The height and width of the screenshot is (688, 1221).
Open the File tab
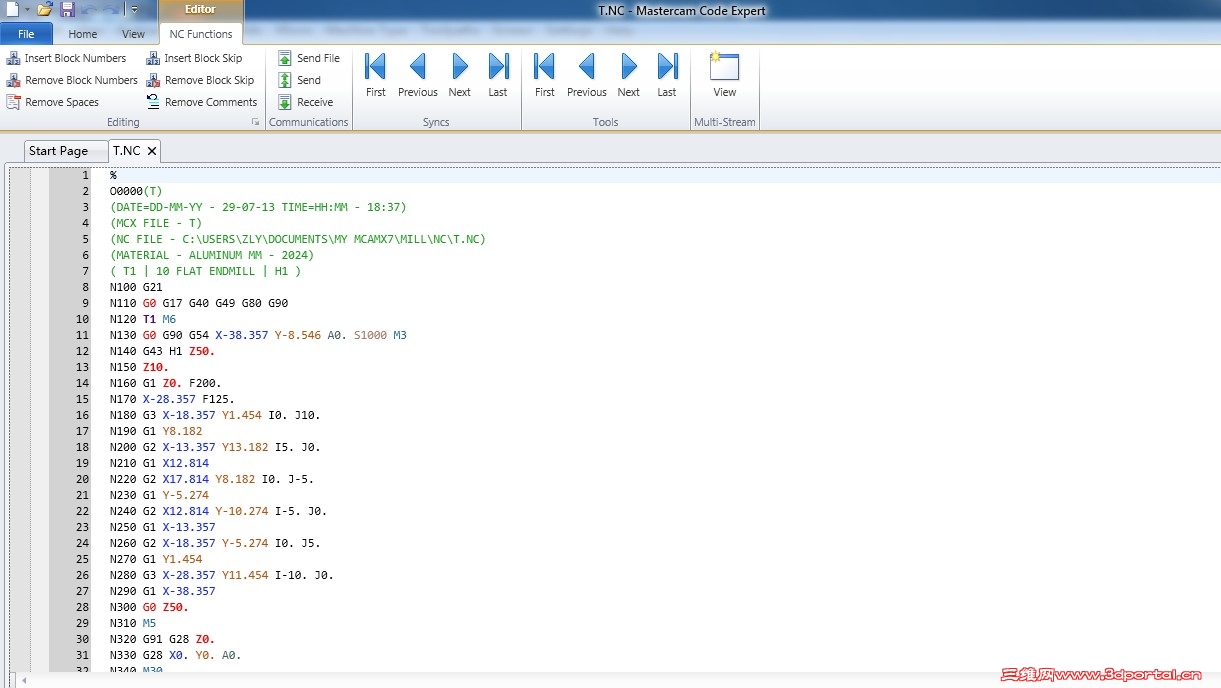27,34
